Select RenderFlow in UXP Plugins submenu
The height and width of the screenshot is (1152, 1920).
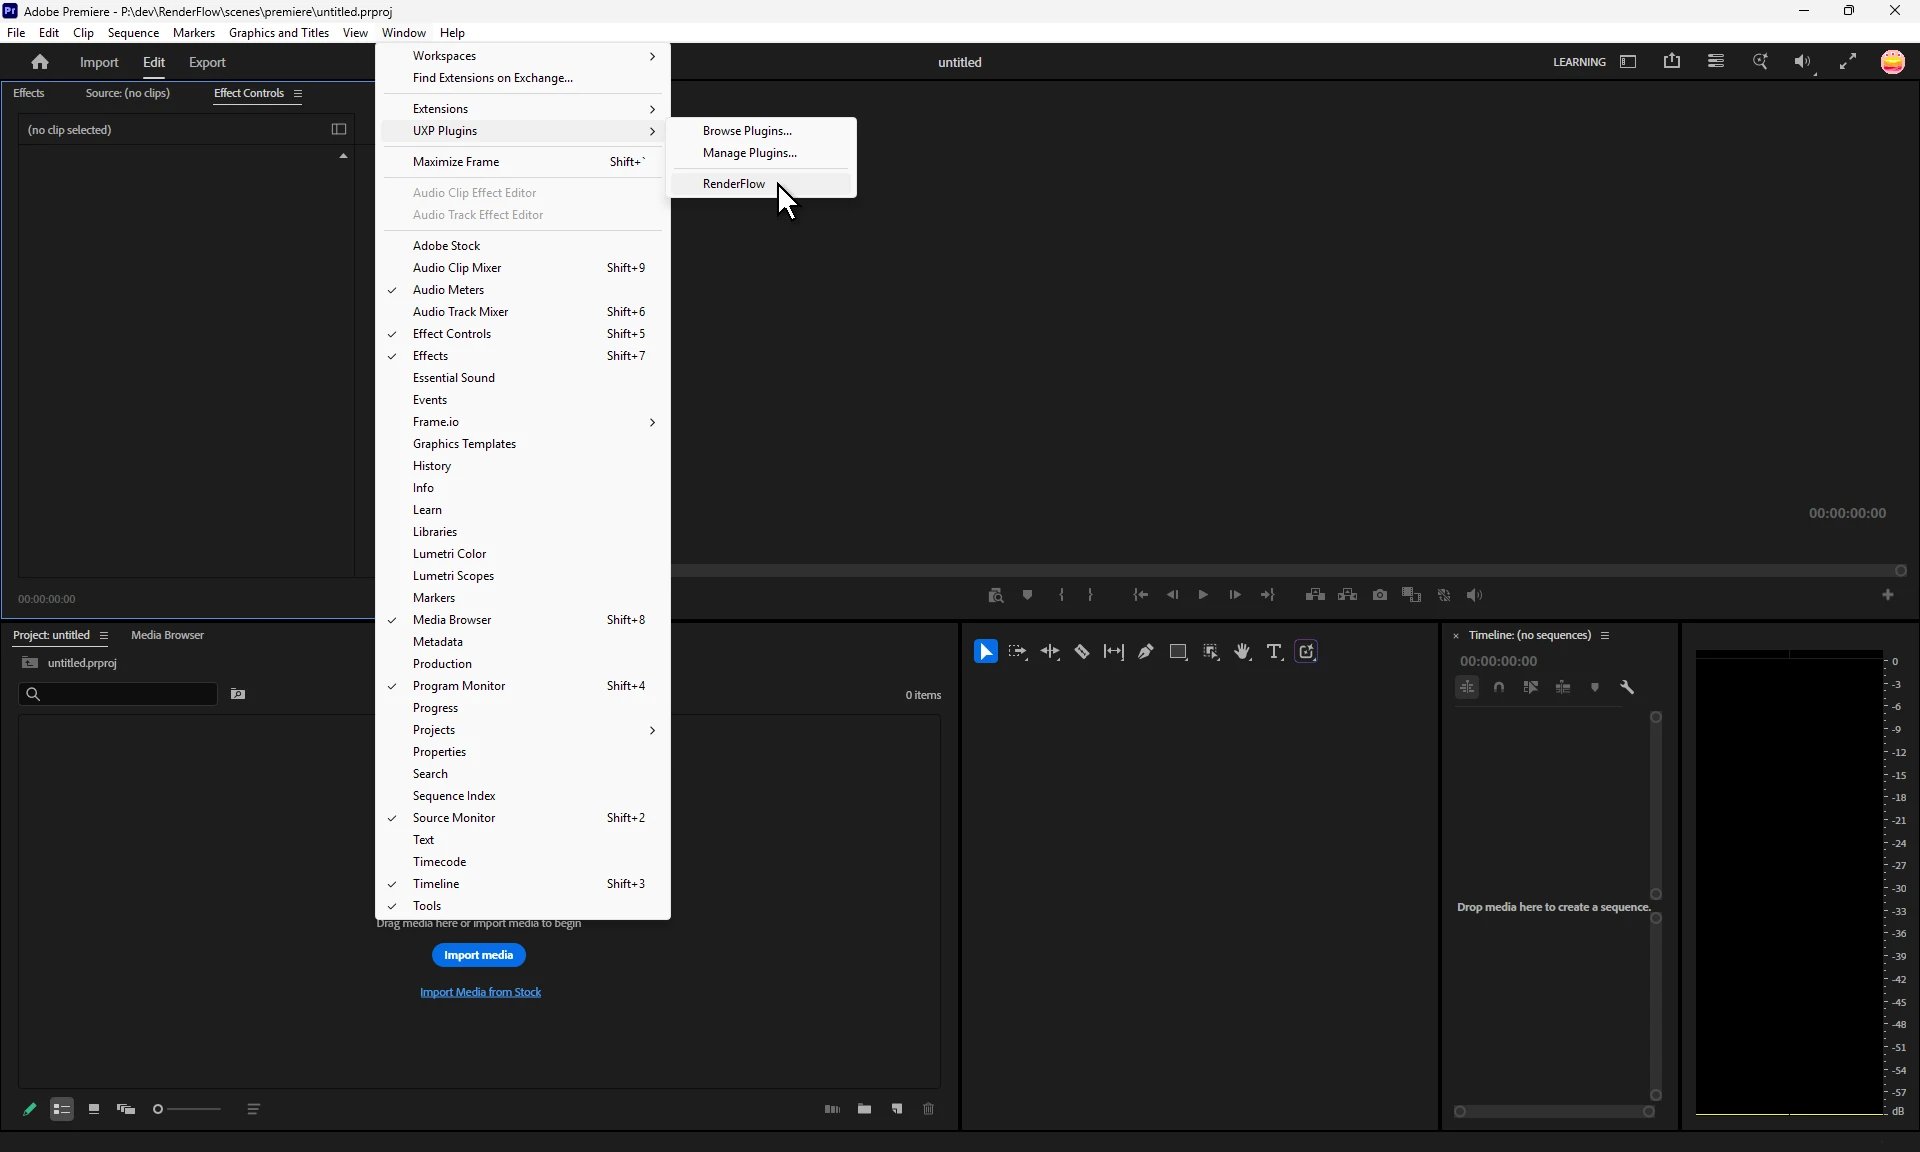pos(762,184)
